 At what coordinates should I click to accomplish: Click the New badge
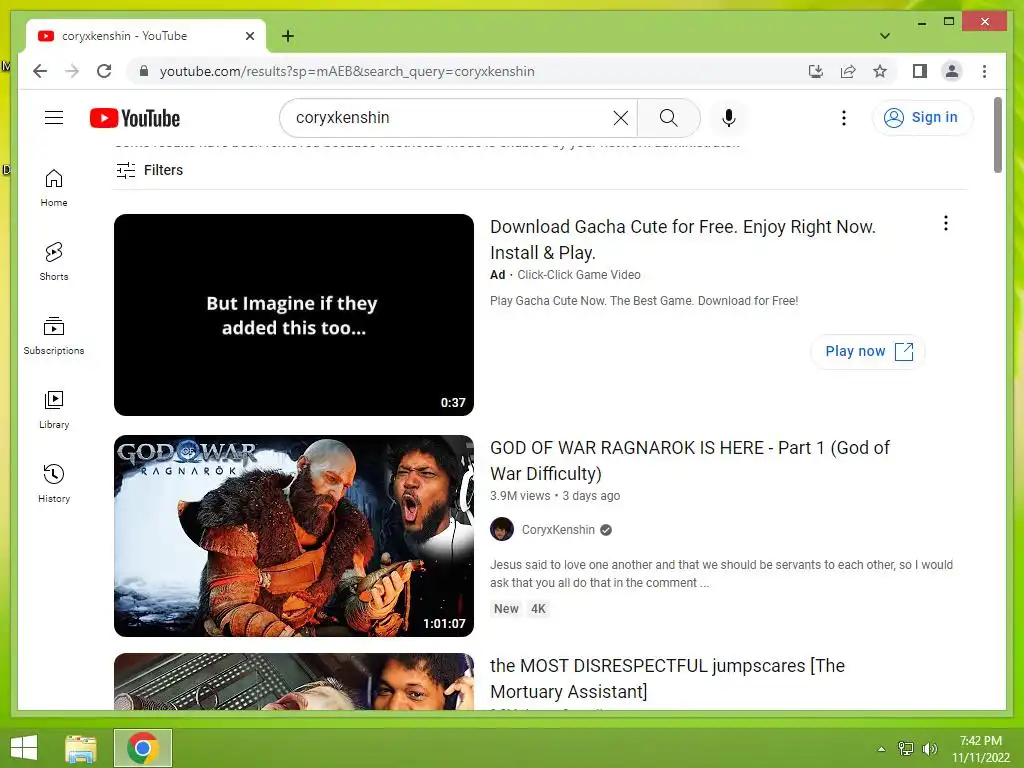tap(506, 609)
